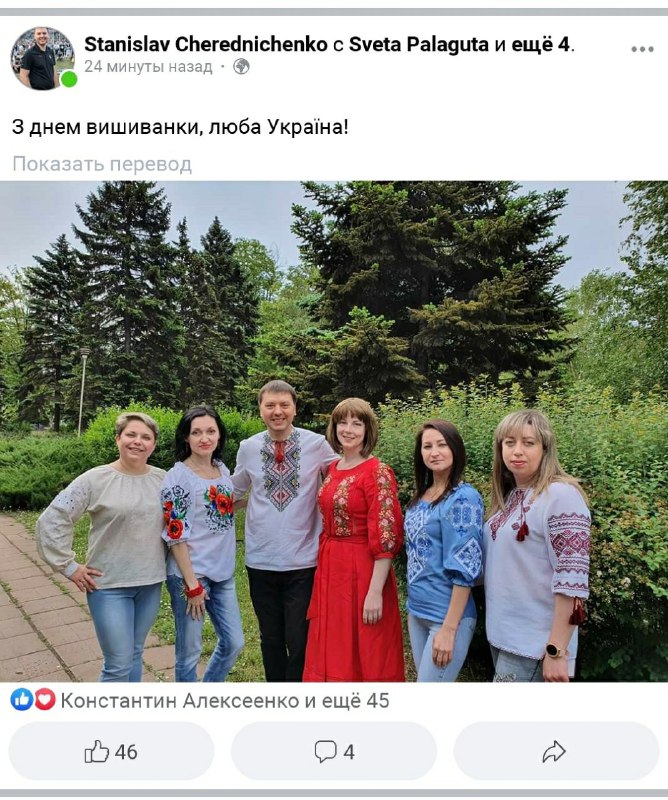Show reactions list 'Константин Алексеенко и ещё 45'
668x800 pixels.
click(225, 701)
